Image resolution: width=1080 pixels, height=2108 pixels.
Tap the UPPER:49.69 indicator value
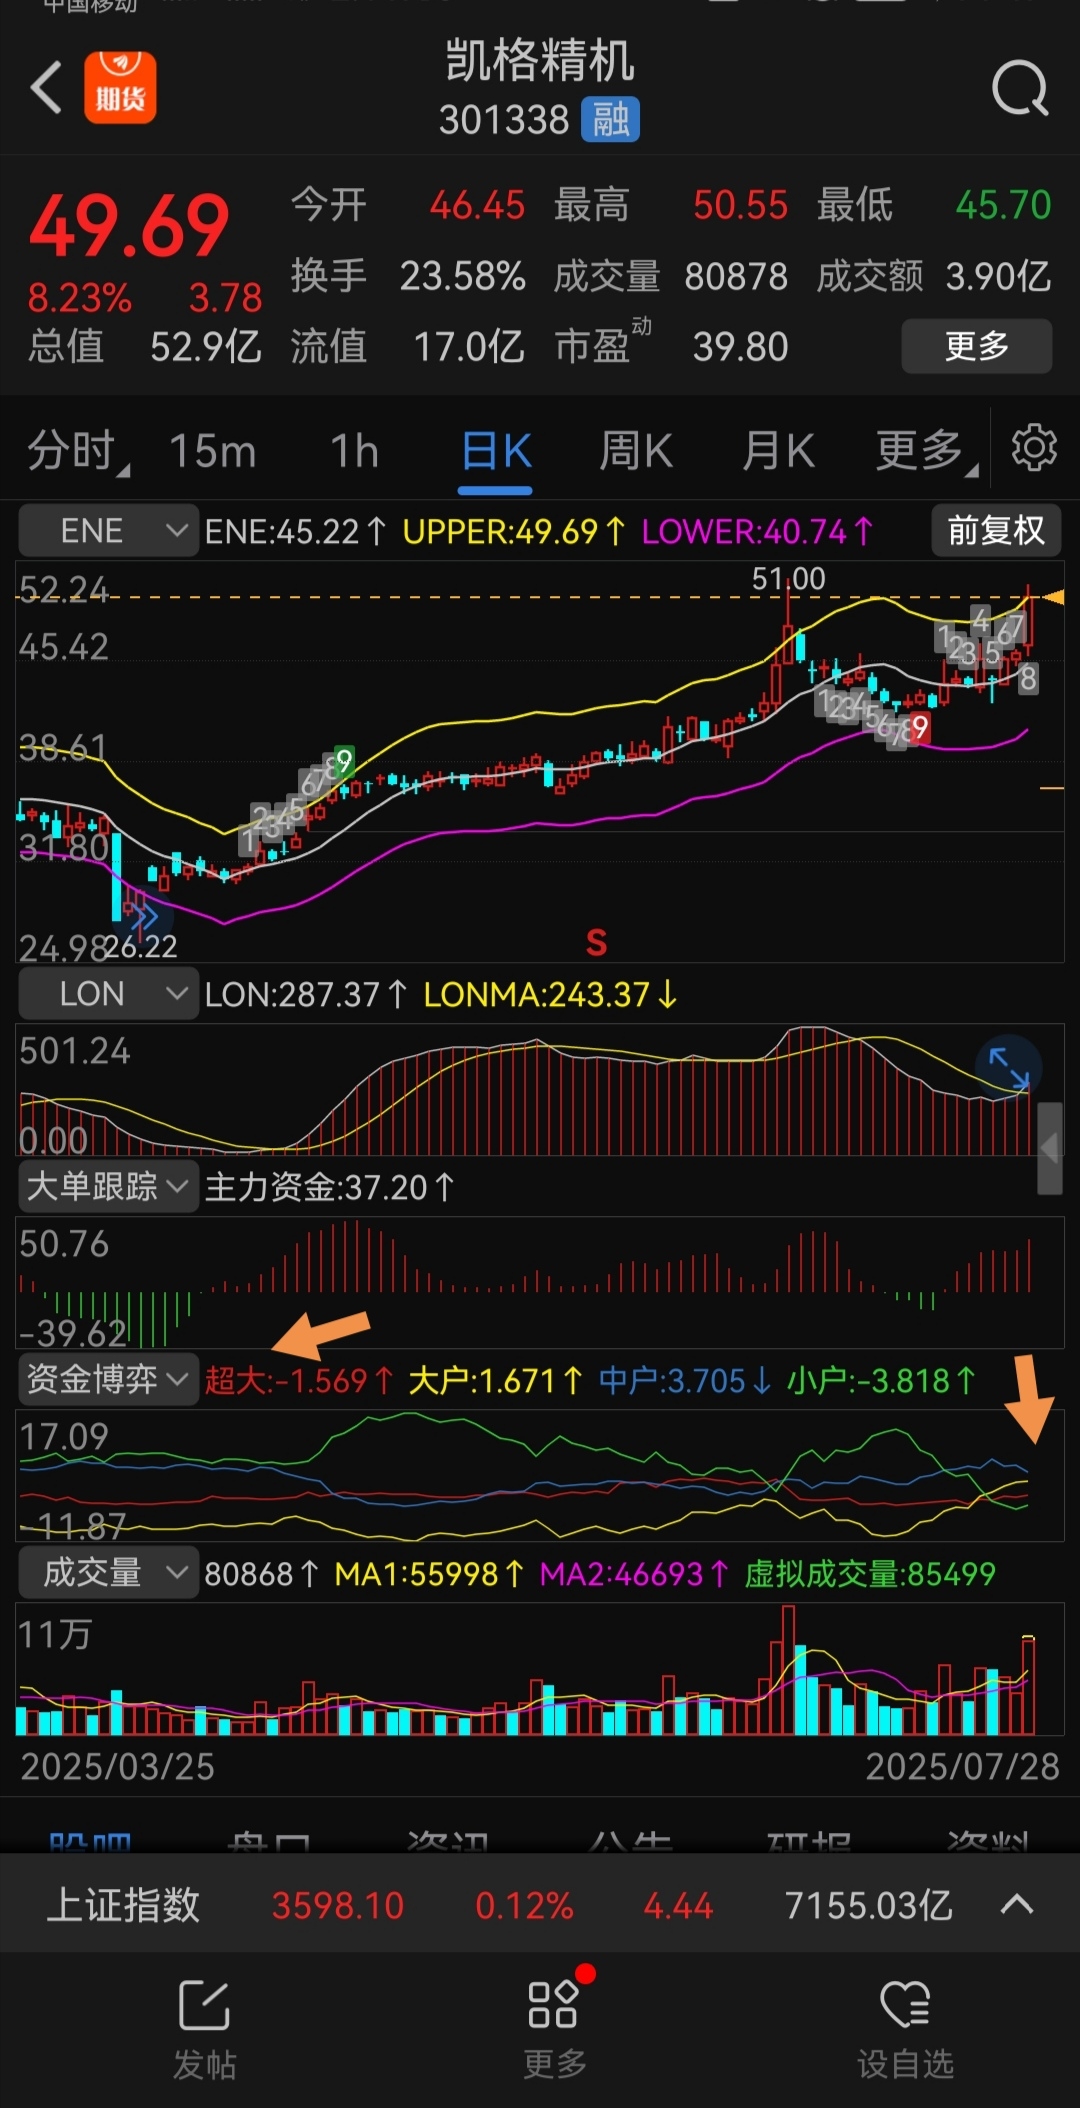(x=514, y=531)
